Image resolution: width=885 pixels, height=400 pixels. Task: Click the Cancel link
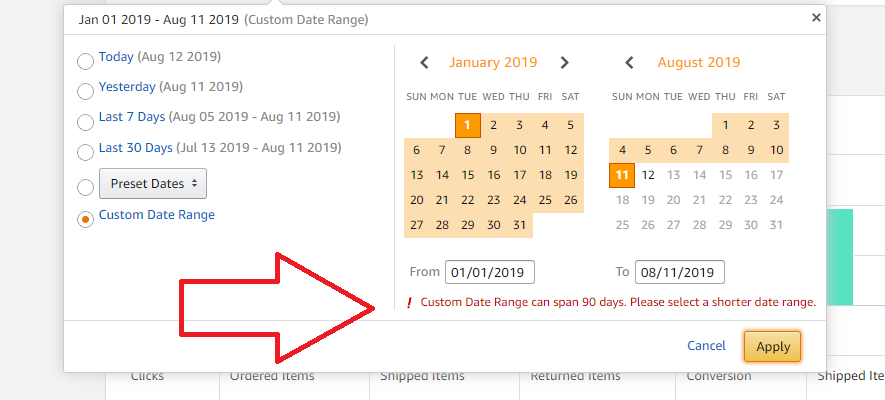pyautogui.click(x=706, y=346)
